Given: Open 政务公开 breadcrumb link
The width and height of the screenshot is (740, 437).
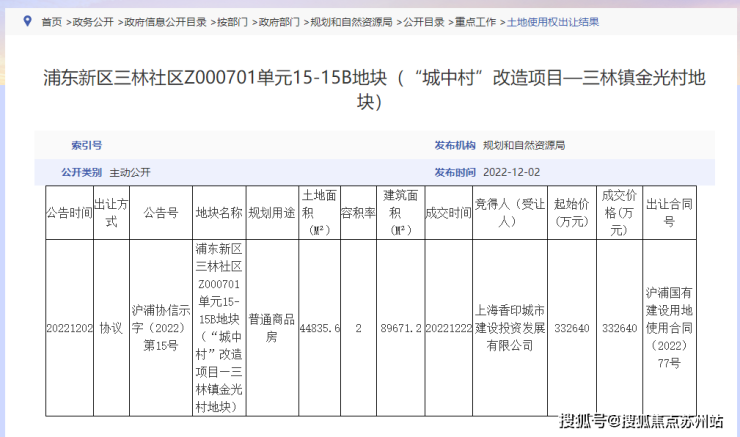Looking at the screenshot, I should coord(91,21).
